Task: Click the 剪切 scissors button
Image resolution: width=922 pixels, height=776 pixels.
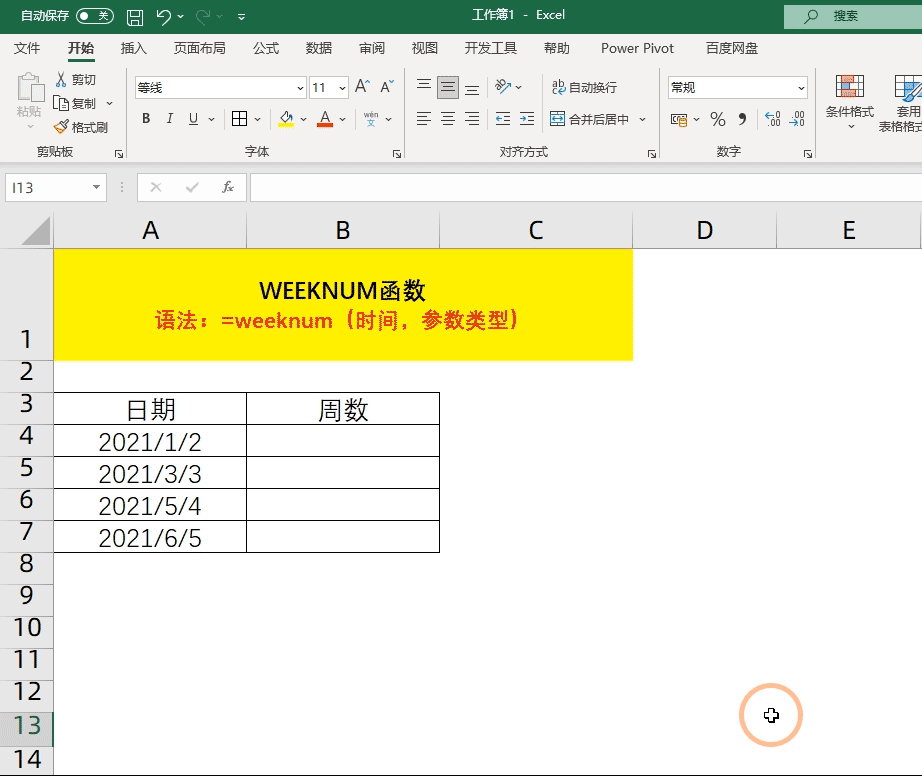Action: [76, 79]
